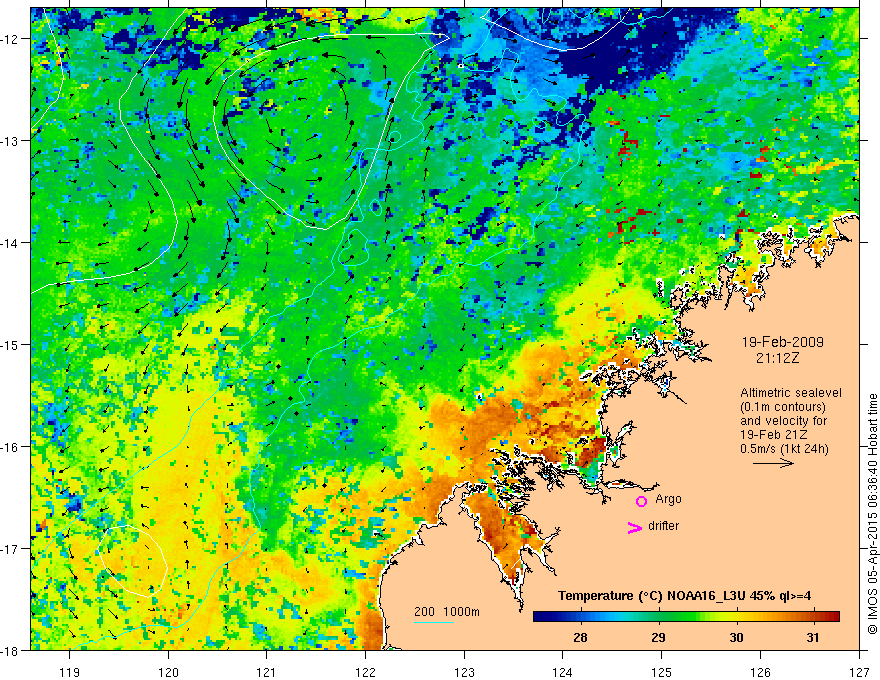The image size is (880, 680).
Task: Click latitude axis label -17
Action: tap(10, 549)
